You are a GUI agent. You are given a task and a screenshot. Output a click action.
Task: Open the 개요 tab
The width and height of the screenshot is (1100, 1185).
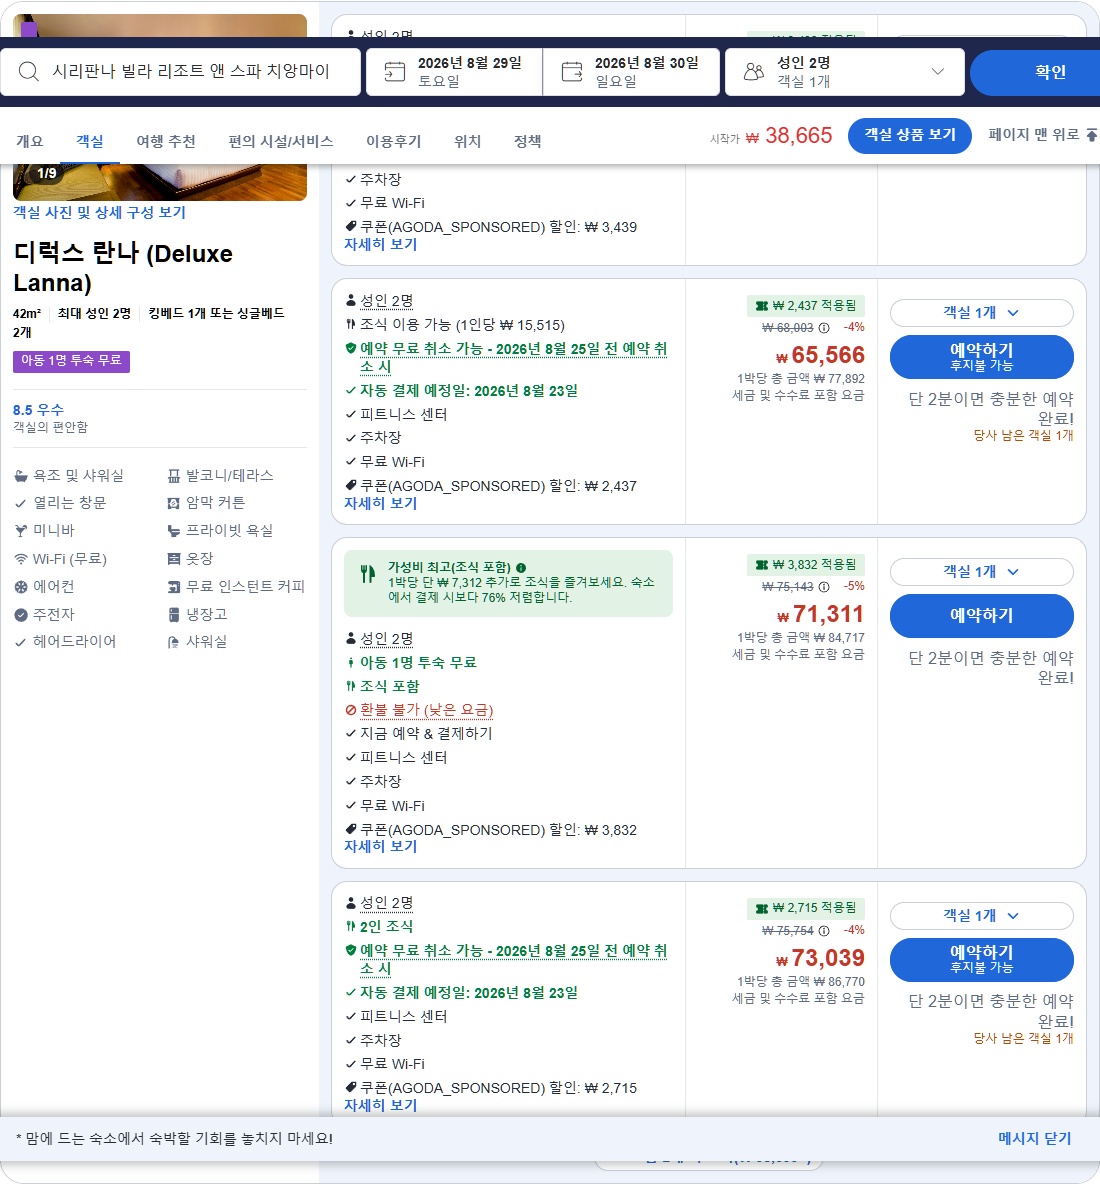tap(29, 141)
